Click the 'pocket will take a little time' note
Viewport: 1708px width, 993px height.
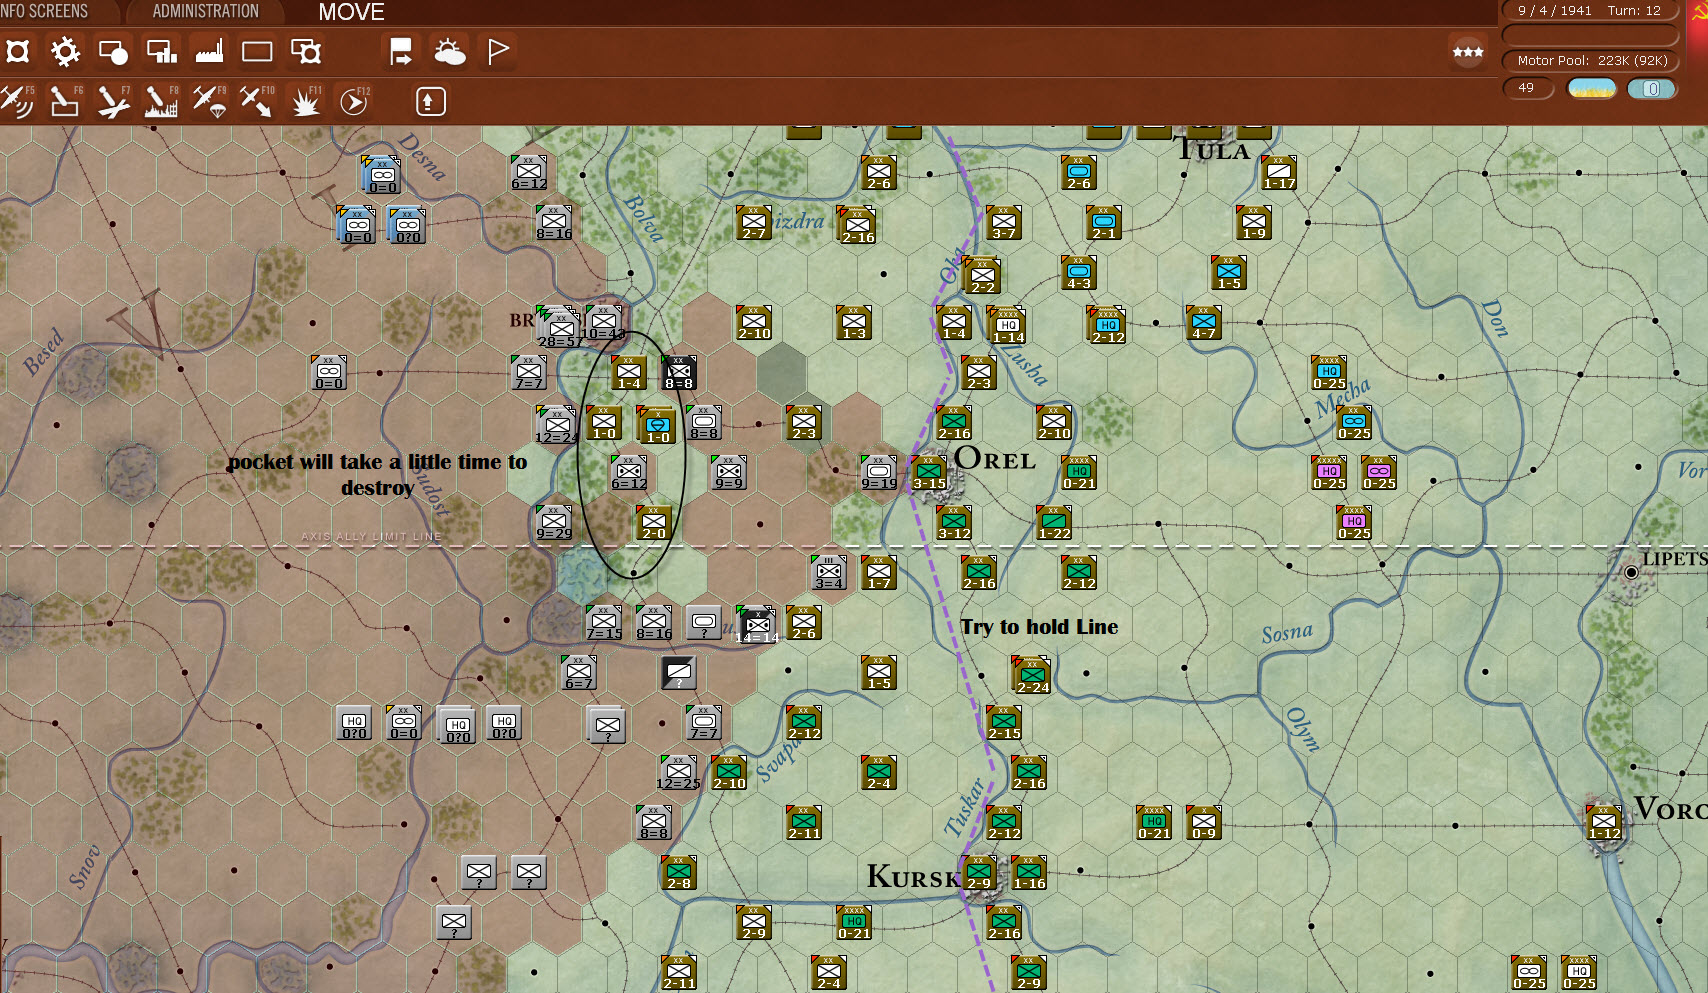pos(377,474)
